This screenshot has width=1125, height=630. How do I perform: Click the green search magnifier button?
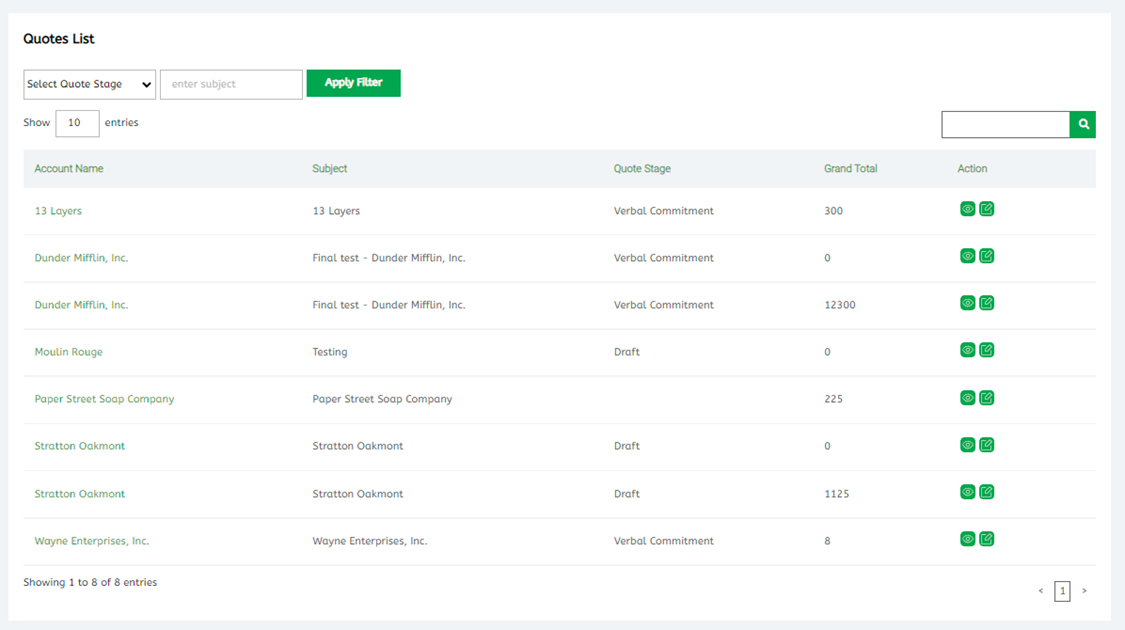coord(1083,125)
